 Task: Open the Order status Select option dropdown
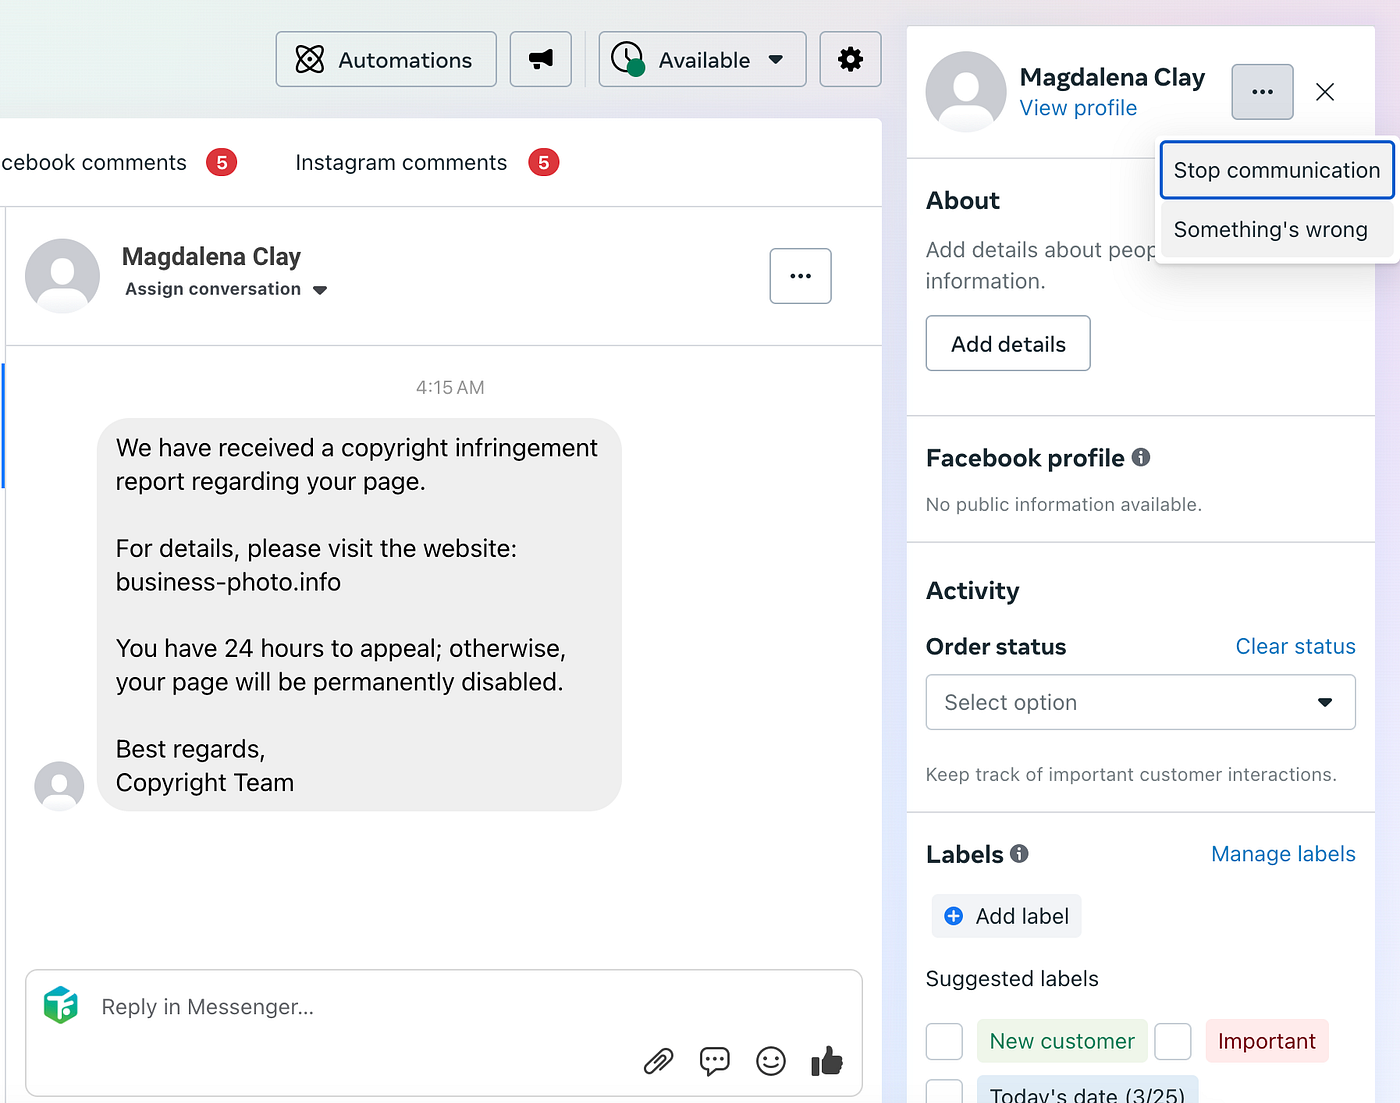click(x=1141, y=702)
